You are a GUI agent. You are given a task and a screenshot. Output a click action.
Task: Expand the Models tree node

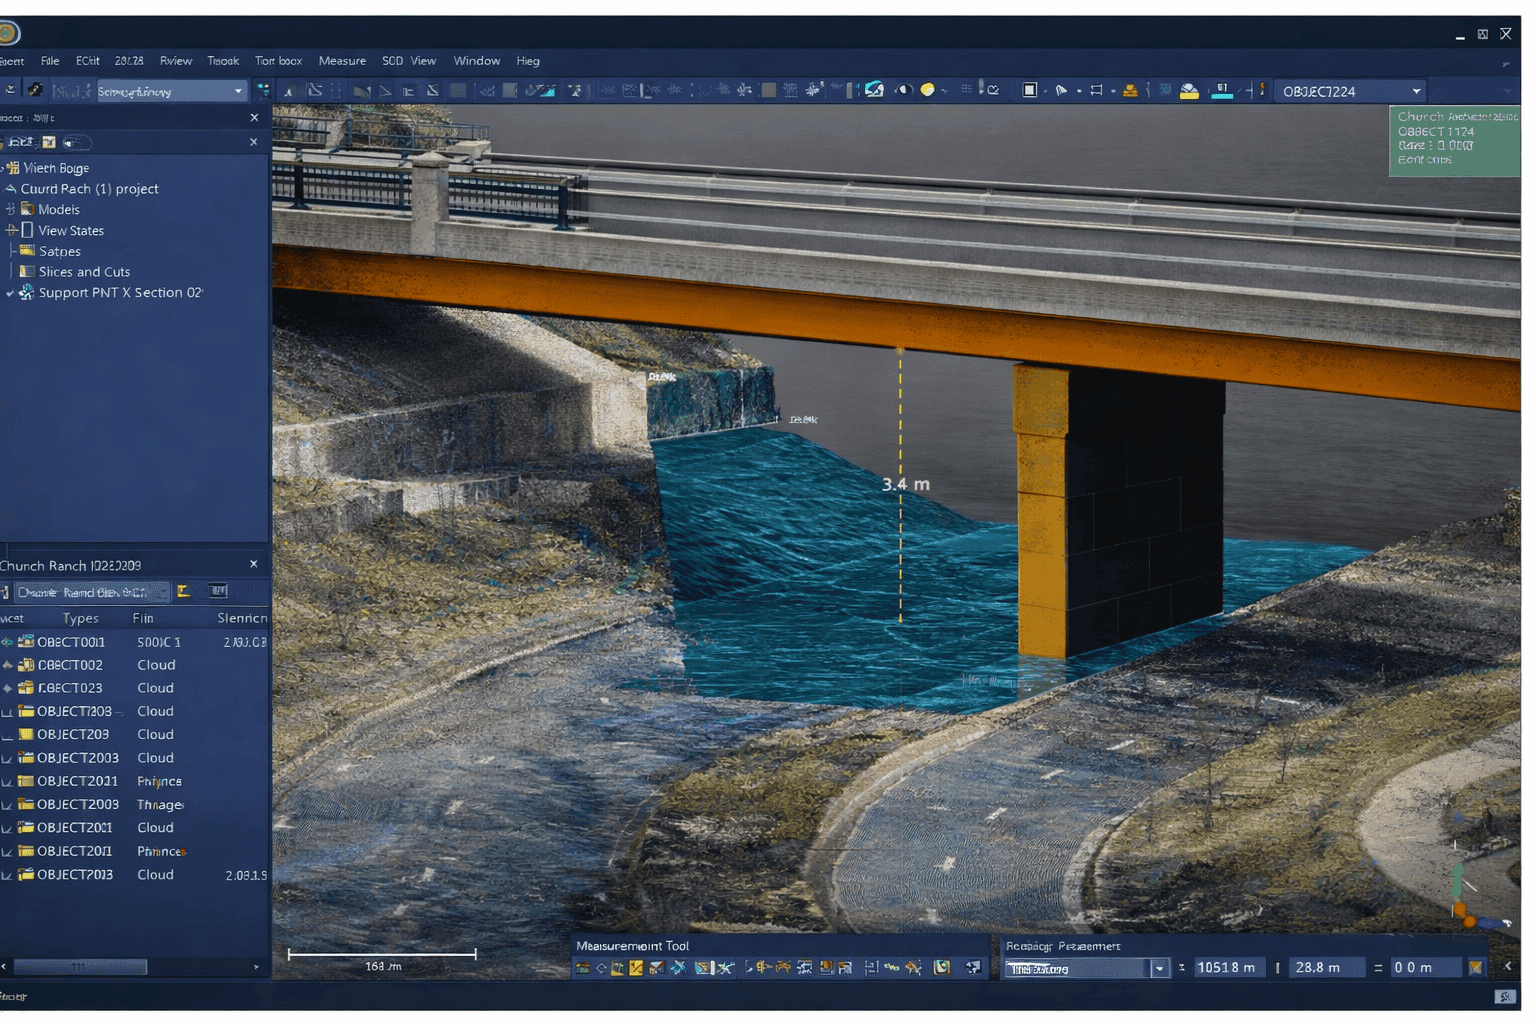11,209
